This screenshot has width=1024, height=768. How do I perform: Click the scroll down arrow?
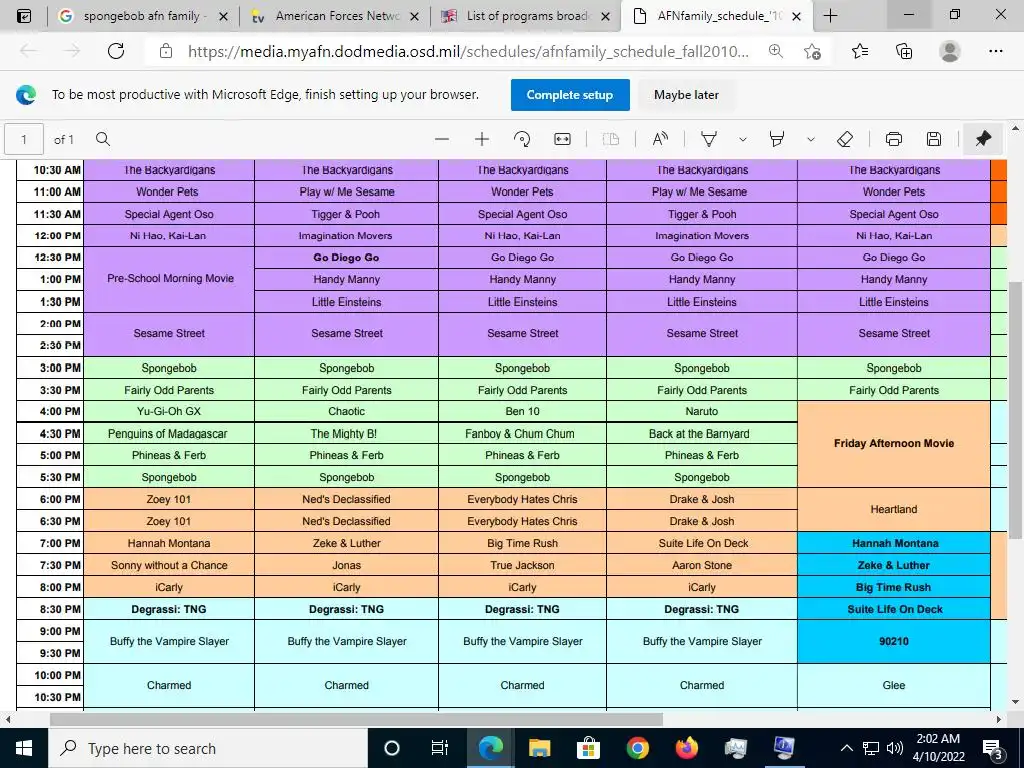pyautogui.click(x=1016, y=703)
